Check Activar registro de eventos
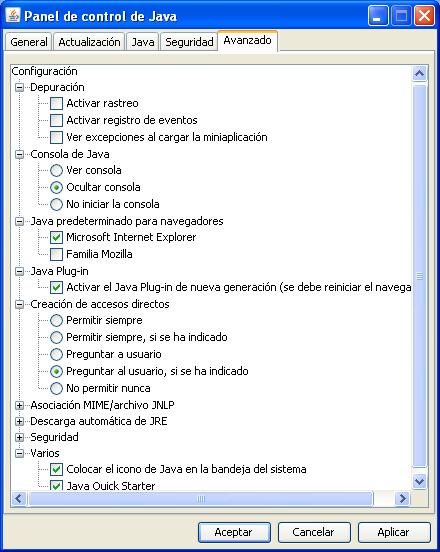440x552 pixels. tap(56, 120)
